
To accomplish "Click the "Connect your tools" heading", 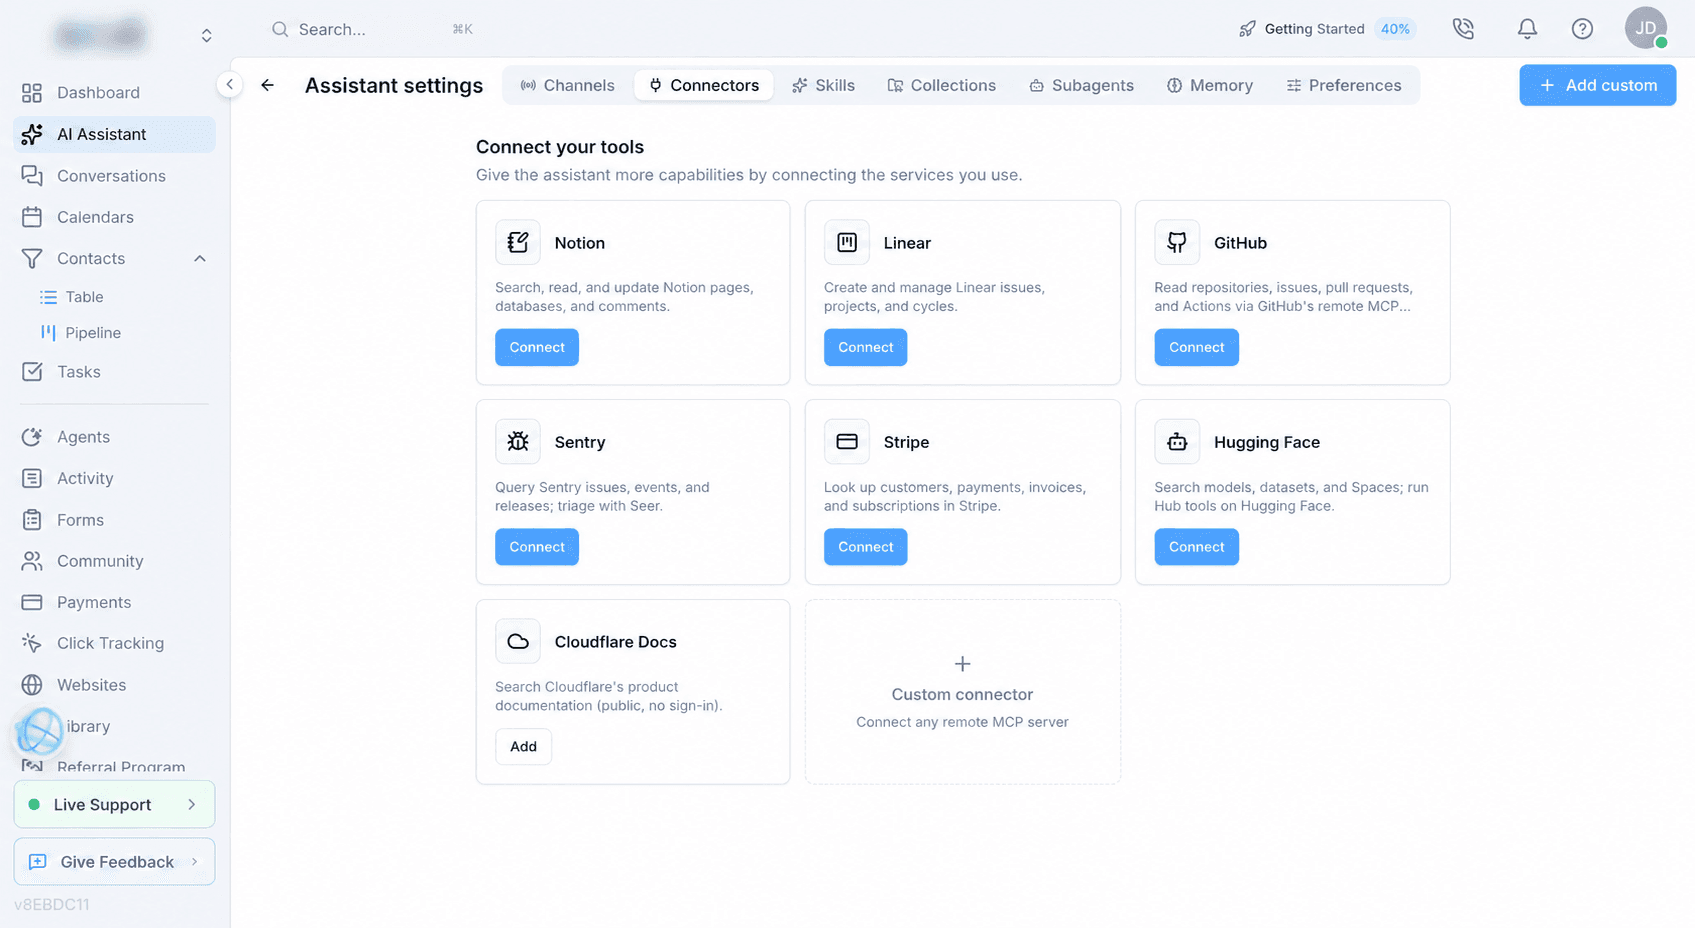I will click(560, 147).
